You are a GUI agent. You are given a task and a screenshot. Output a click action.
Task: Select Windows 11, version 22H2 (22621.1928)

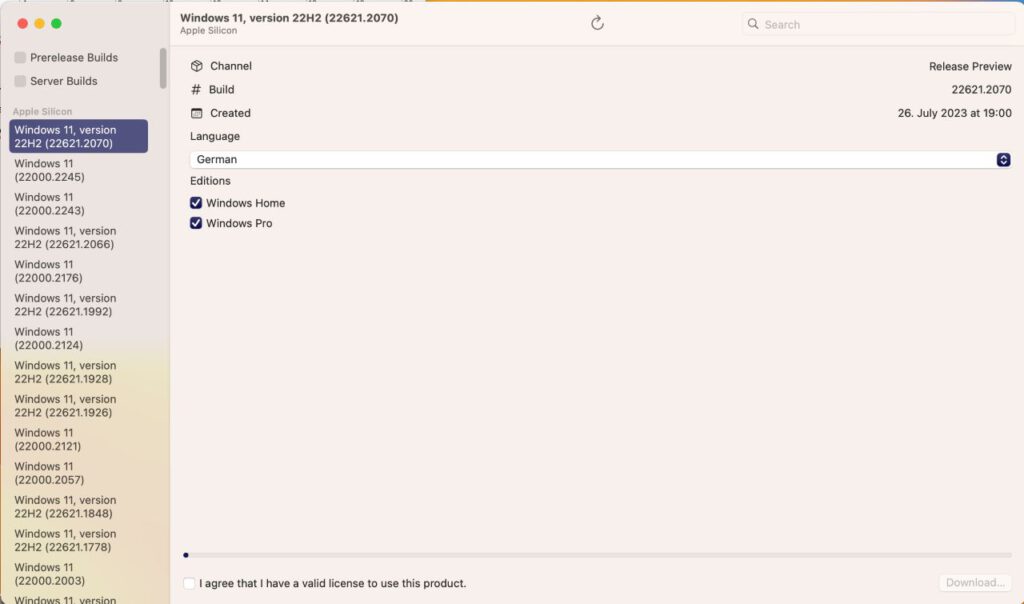pos(78,372)
